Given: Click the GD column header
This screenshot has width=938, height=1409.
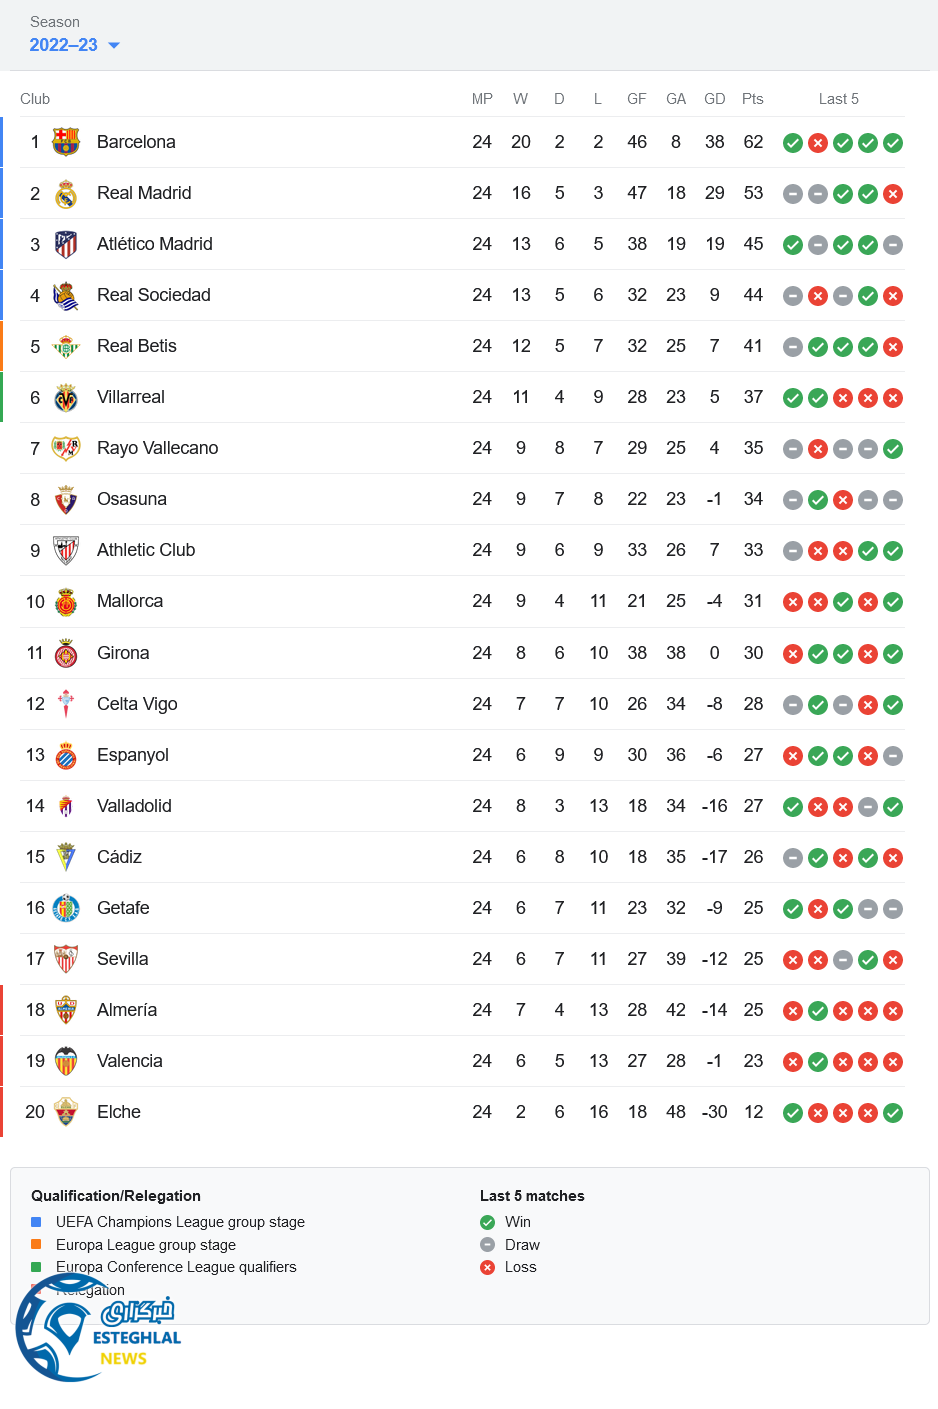Looking at the screenshot, I should tap(714, 99).
